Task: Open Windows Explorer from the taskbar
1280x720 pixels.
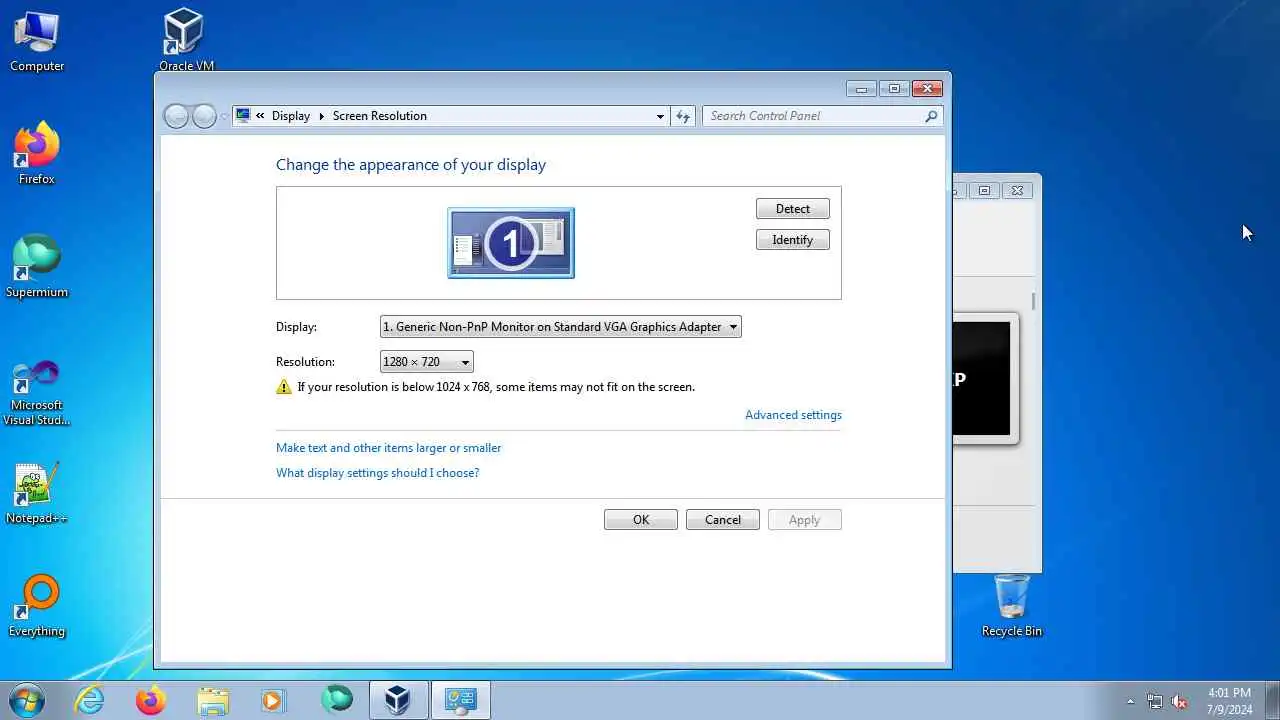Action: pos(213,700)
